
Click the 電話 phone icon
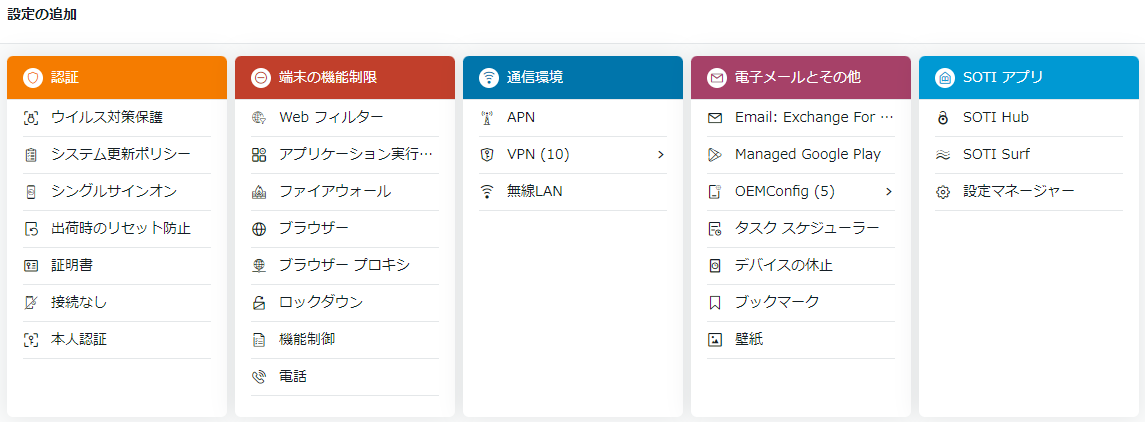pos(259,377)
